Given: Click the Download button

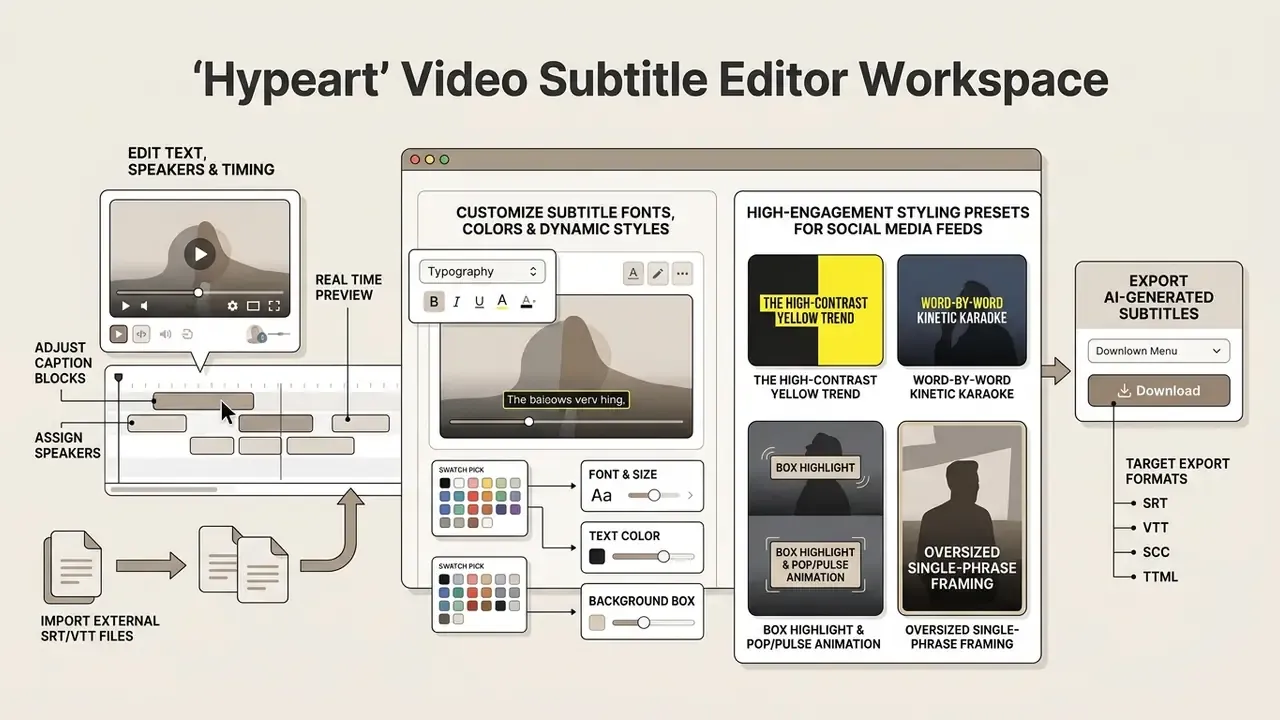Looking at the screenshot, I should click(x=1159, y=391).
